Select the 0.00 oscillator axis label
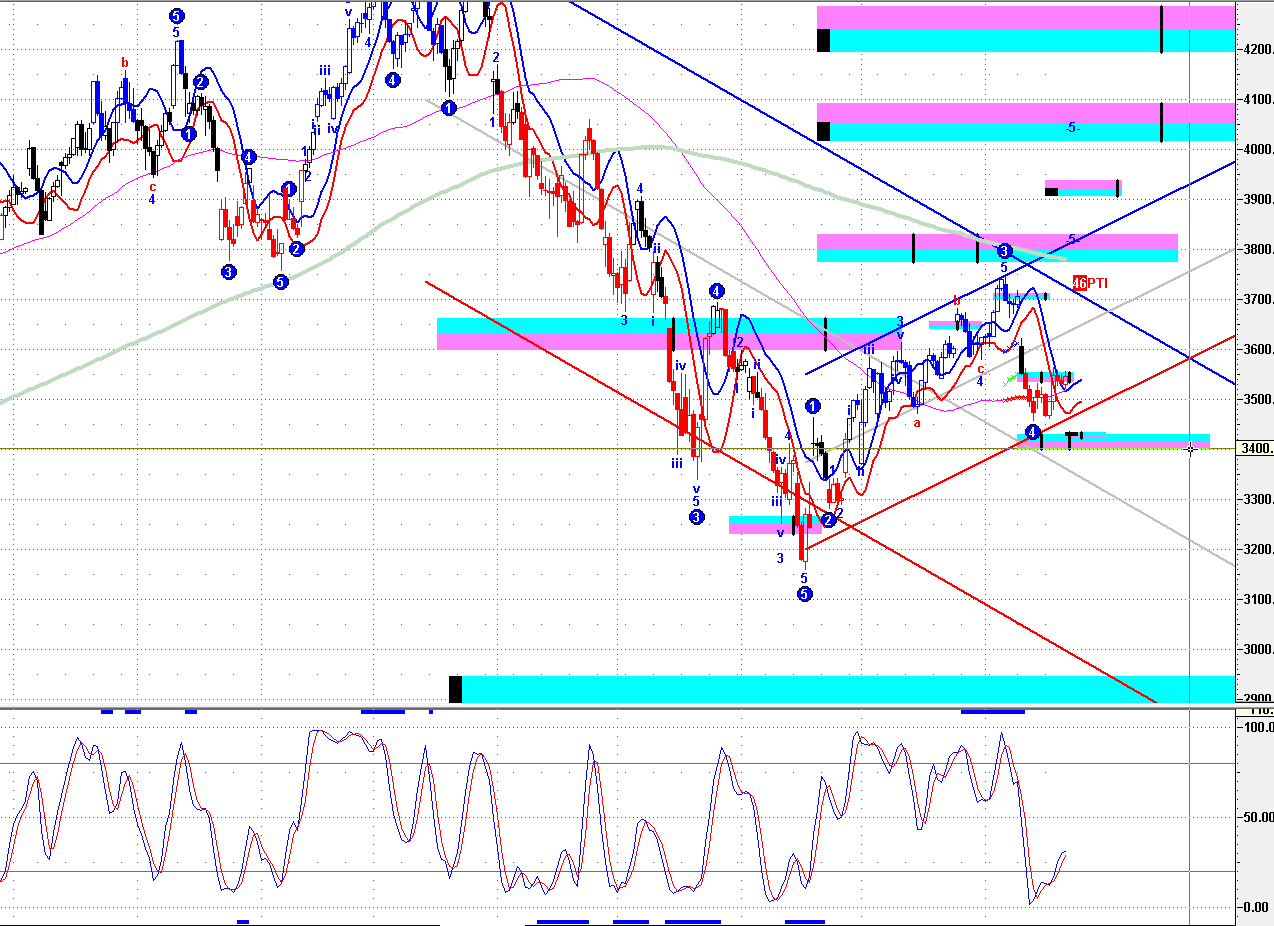Viewport: 1274px width, 926px height. point(1256,907)
